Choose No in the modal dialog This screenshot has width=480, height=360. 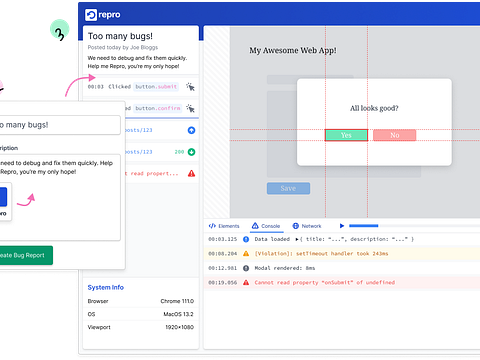[x=395, y=135]
